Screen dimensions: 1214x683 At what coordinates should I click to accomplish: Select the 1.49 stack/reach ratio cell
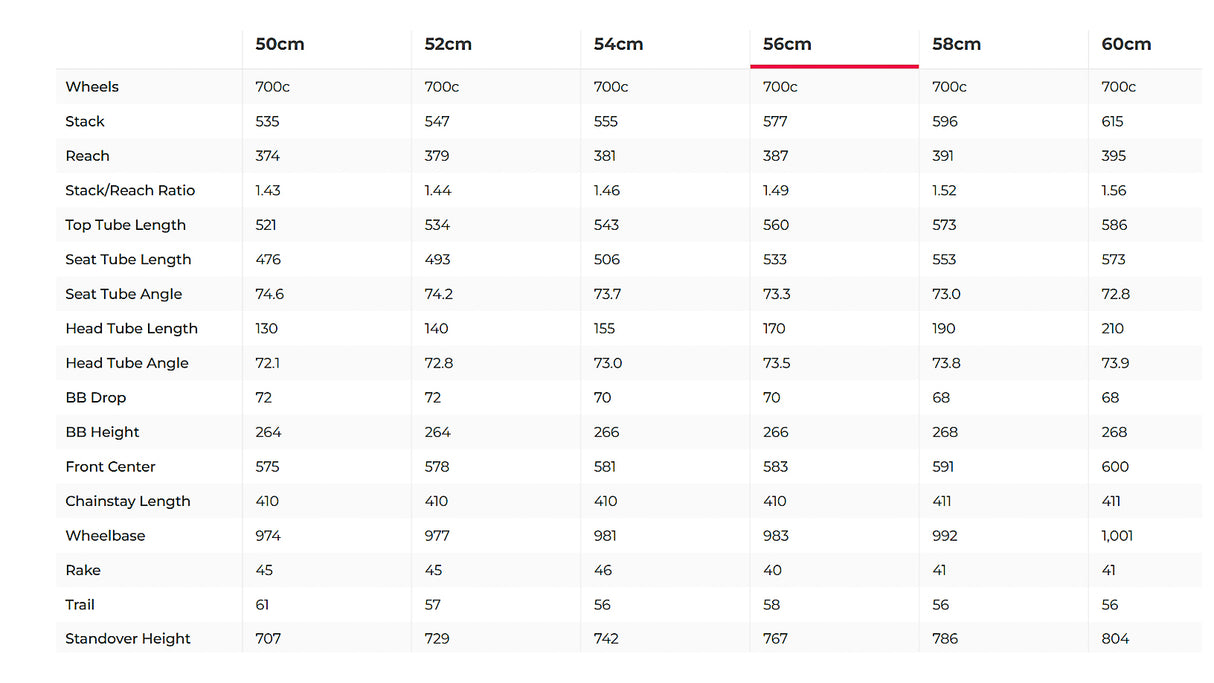tap(776, 190)
